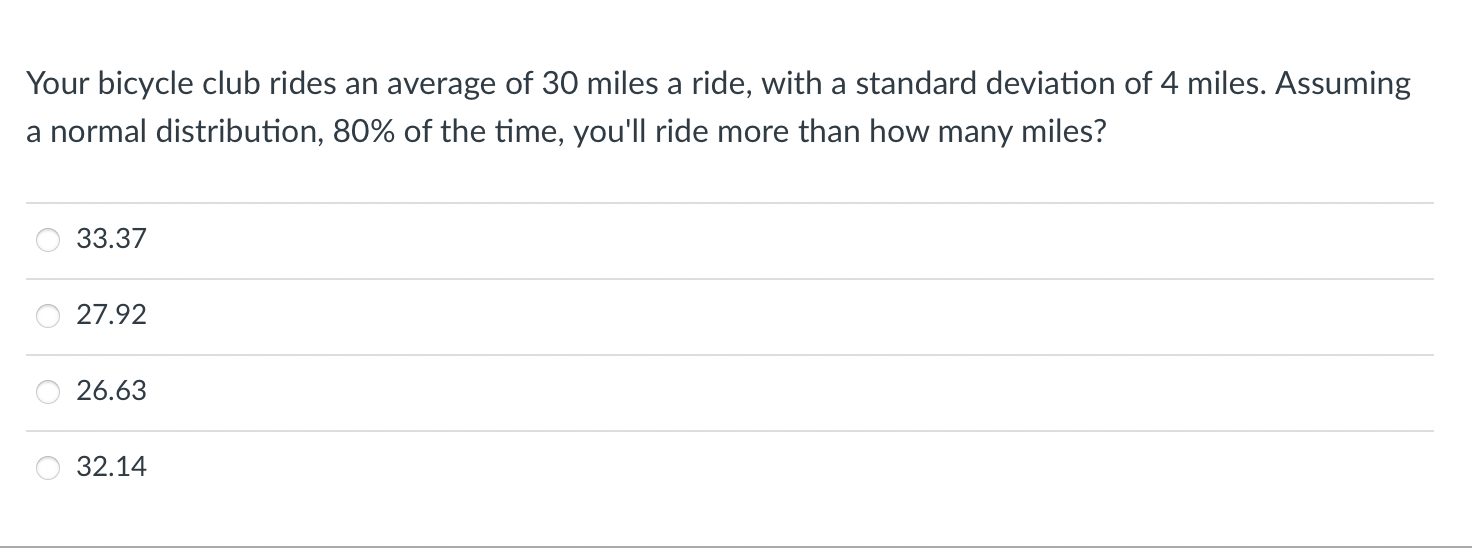Choose the 27.92 radio button
1472x560 pixels.
[x=49, y=316]
